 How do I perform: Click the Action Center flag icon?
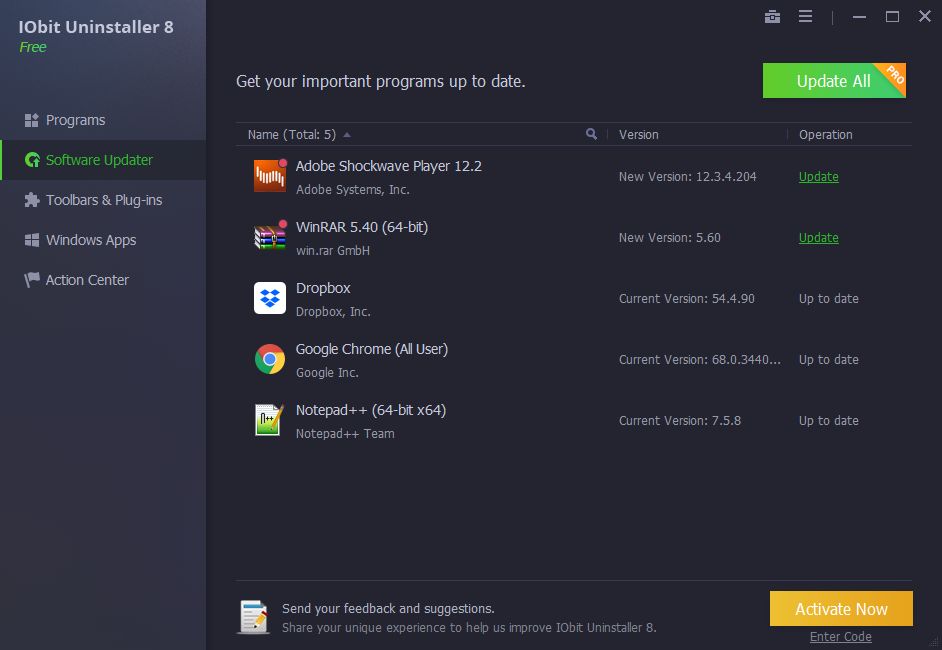coord(31,280)
